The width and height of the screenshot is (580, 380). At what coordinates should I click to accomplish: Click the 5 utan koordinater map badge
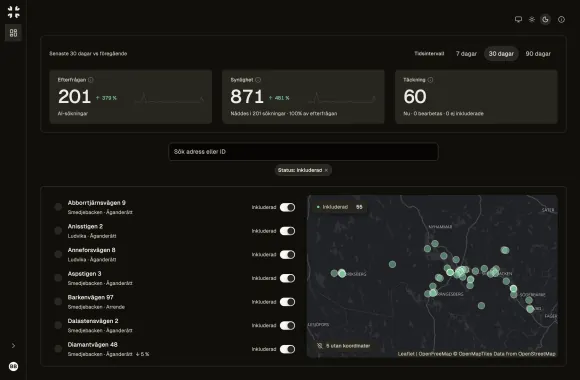pos(343,346)
